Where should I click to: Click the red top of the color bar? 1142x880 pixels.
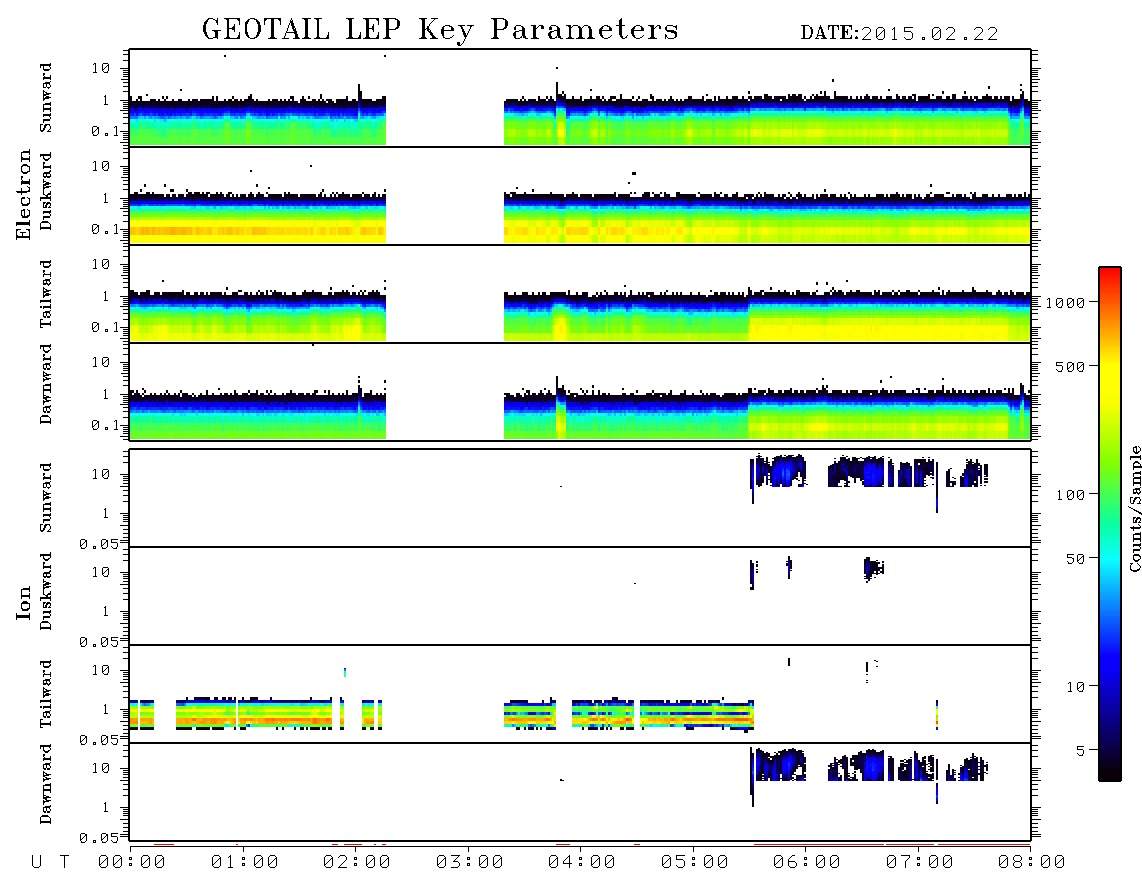tap(1110, 275)
